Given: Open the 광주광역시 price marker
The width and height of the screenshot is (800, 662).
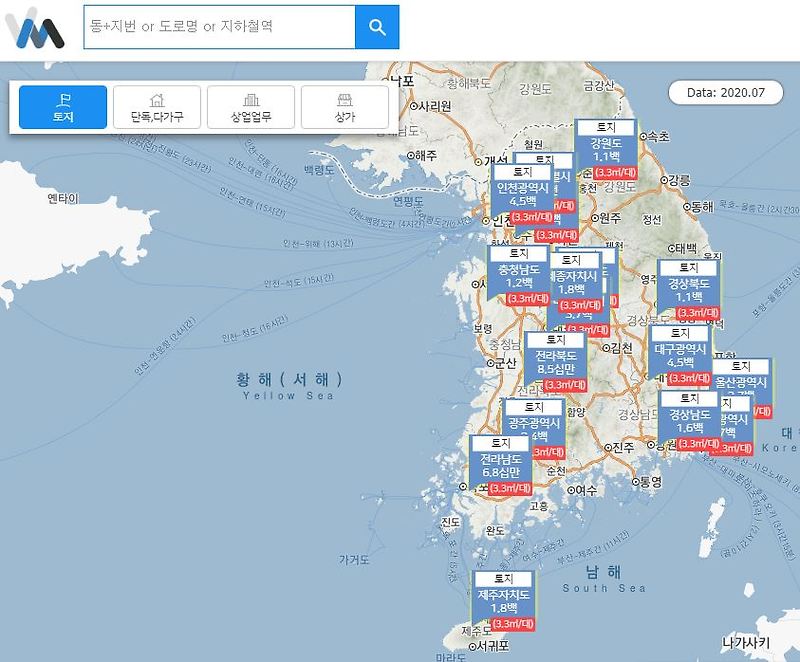Looking at the screenshot, I should pyautogui.click(x=534, y=421).
